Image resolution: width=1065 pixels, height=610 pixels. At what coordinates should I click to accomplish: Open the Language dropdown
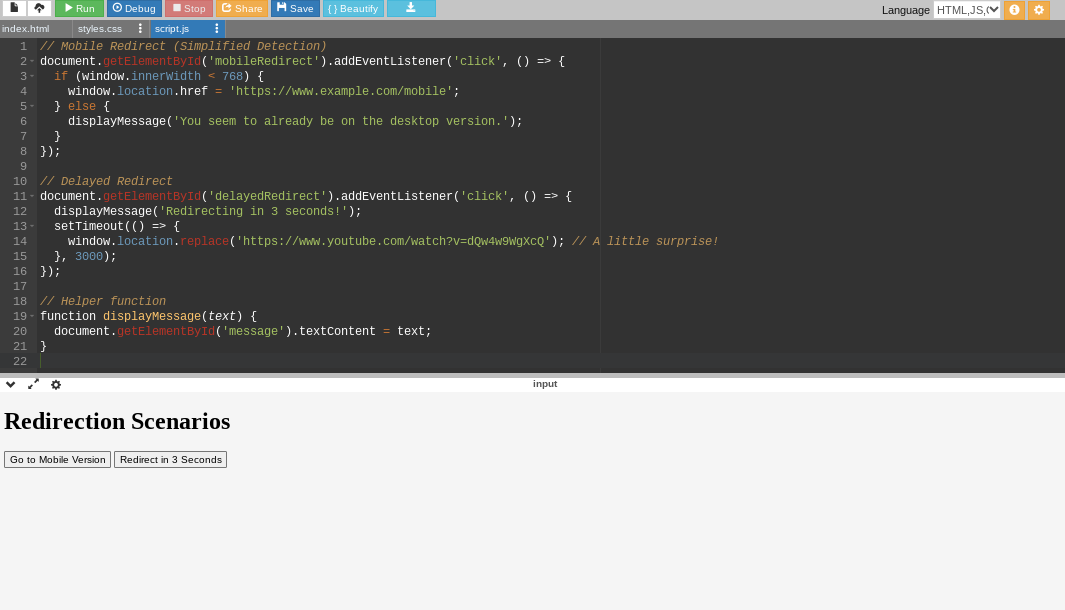click(x=967, y=10)
